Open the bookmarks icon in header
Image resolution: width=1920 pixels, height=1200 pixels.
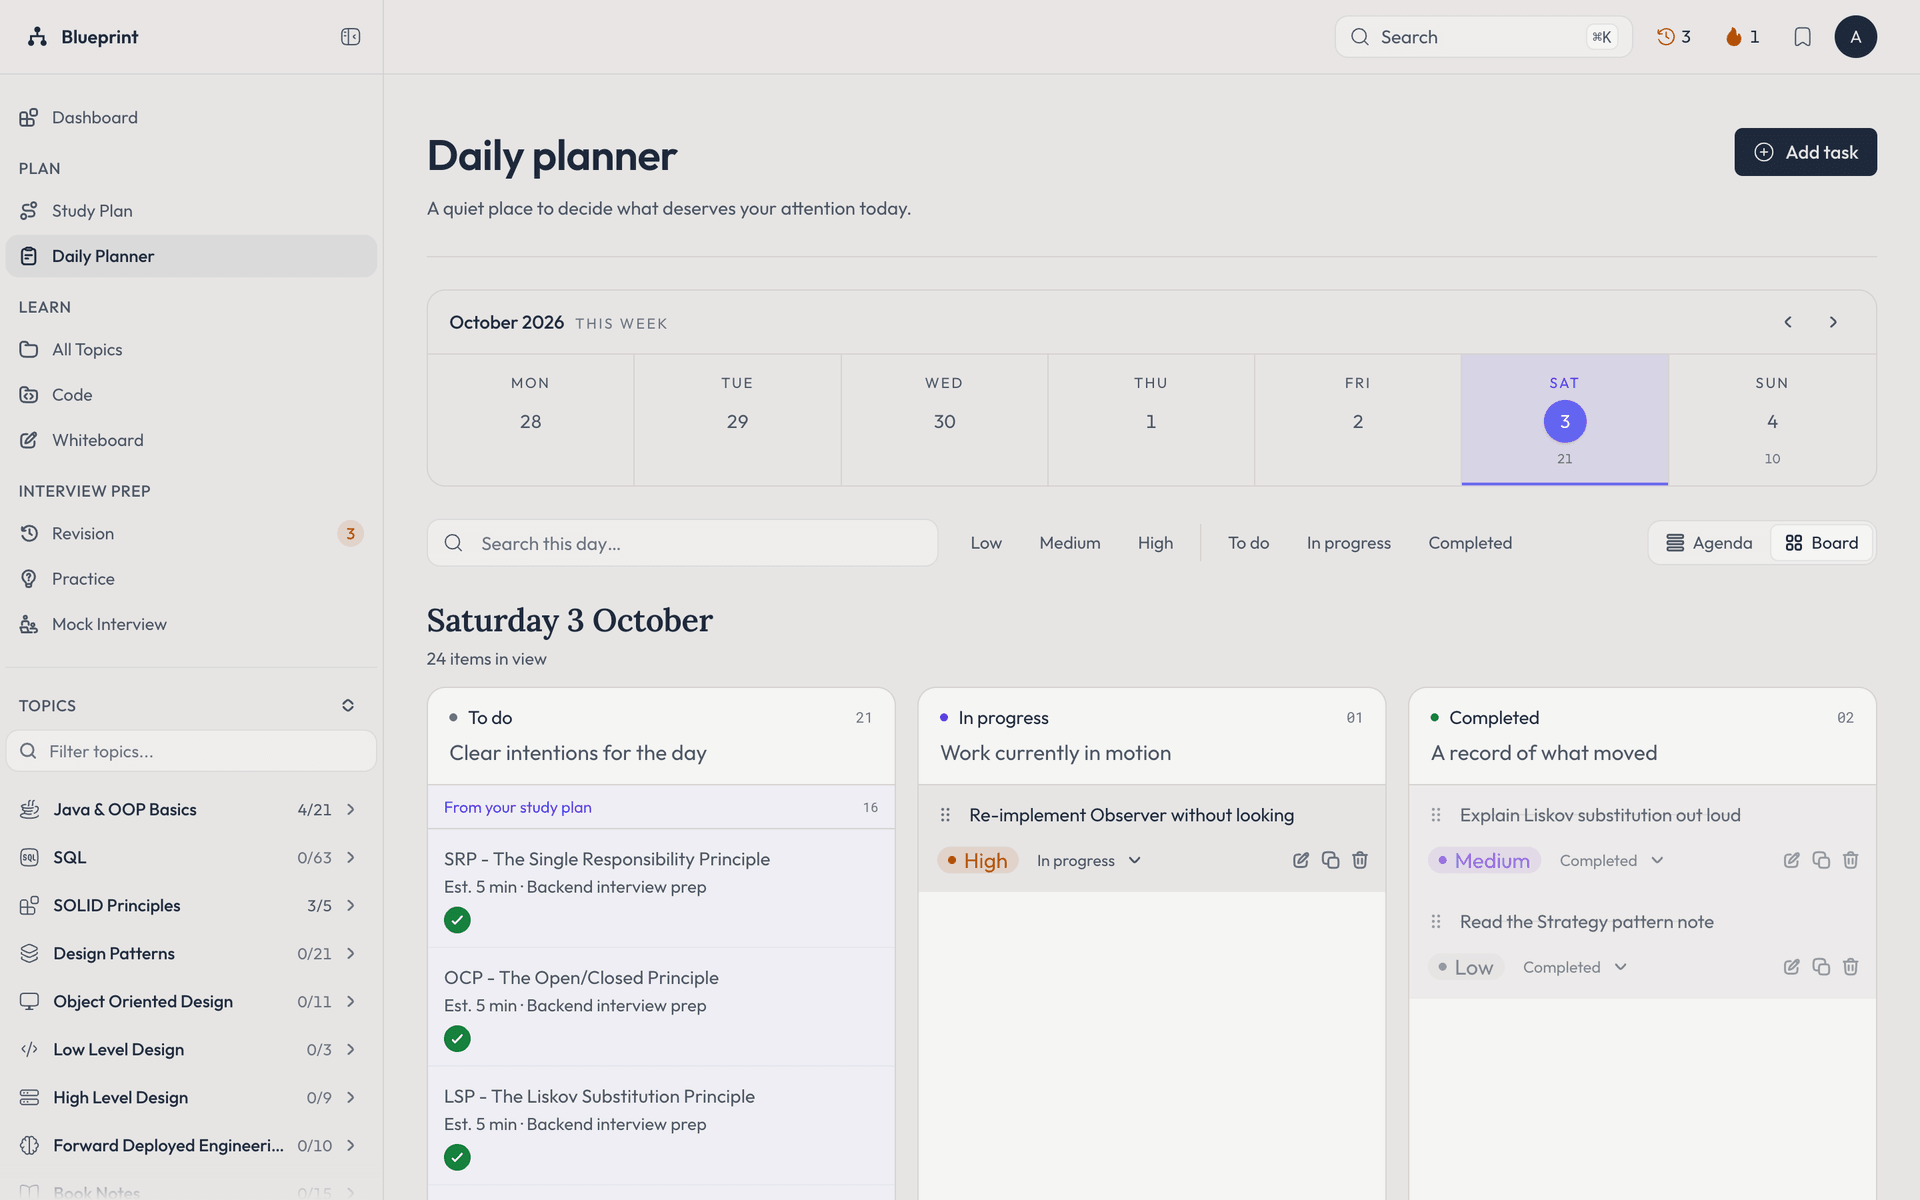click(1802, 37)
